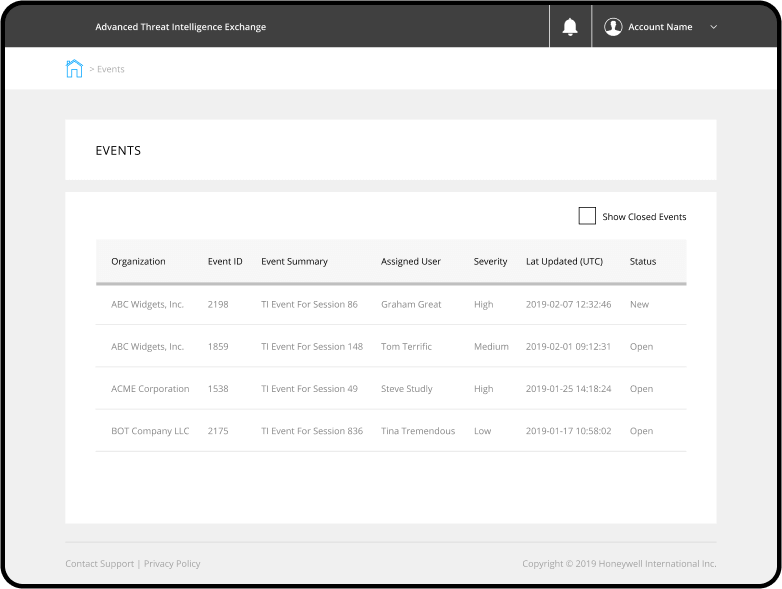The height and width of the screenshot is (589, 782).
Task: Click Account Name label
Action: click(x=660, y=27)
